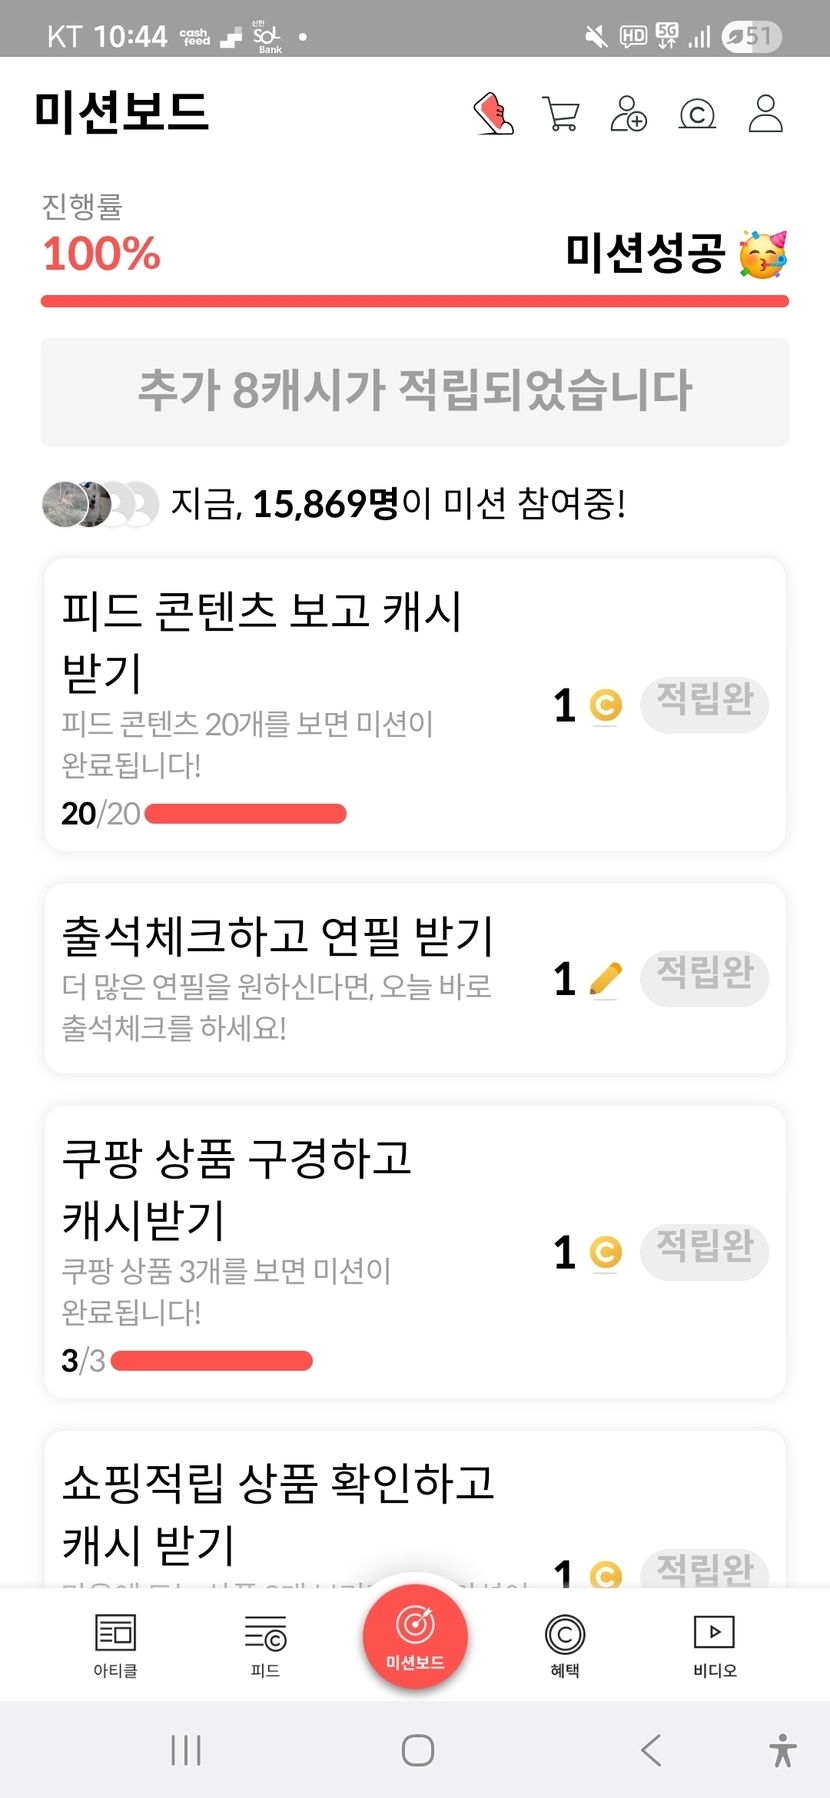830x1798 pixels.
Task: Tap the coin icon on Coupang mission
Action: [x=605, y=1252]
